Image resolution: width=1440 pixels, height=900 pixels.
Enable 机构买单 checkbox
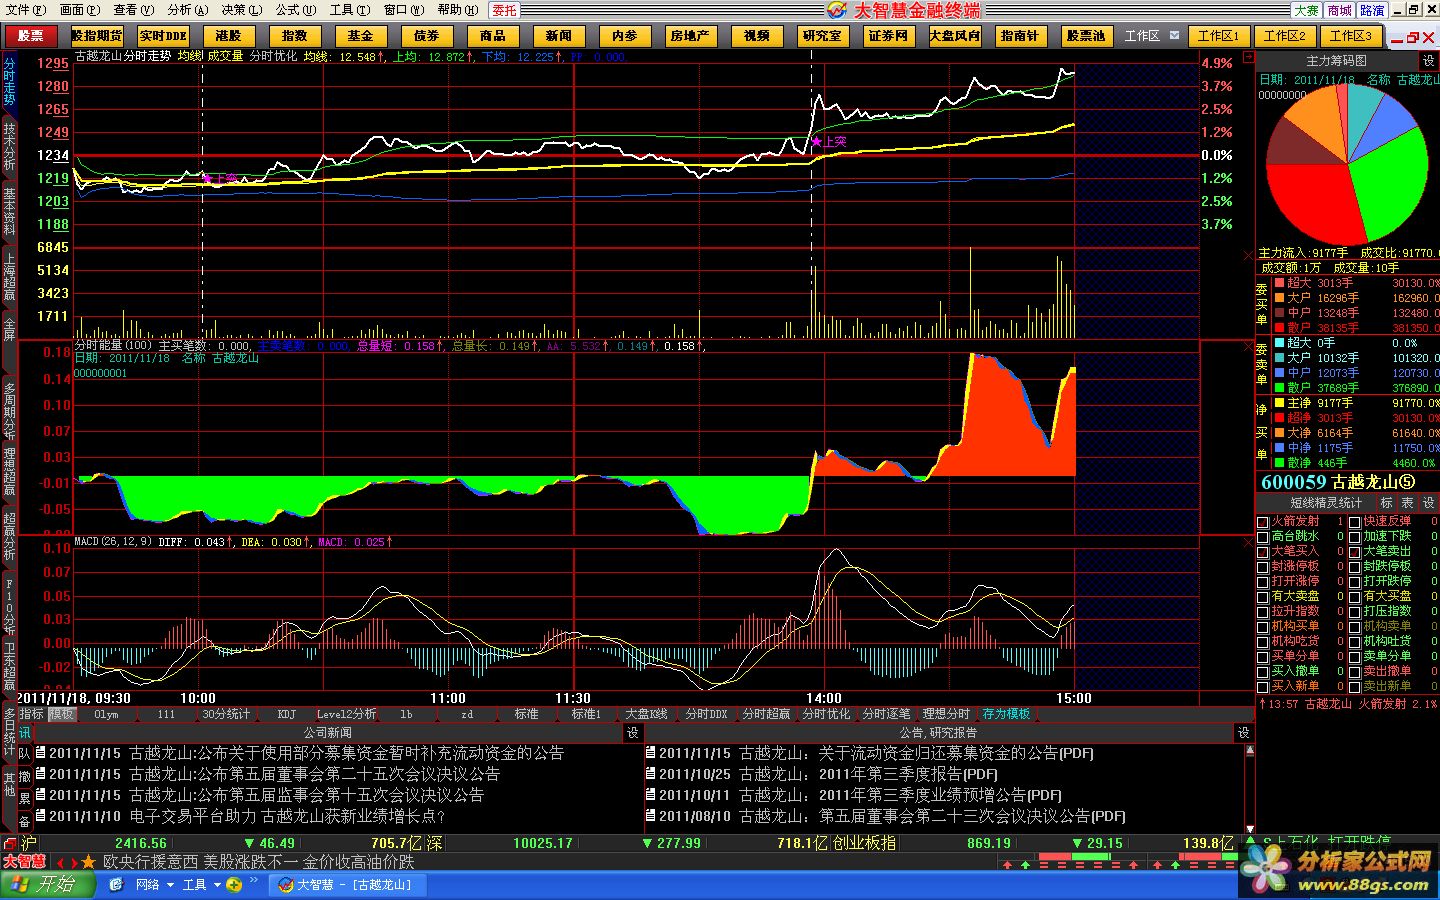1262,627
